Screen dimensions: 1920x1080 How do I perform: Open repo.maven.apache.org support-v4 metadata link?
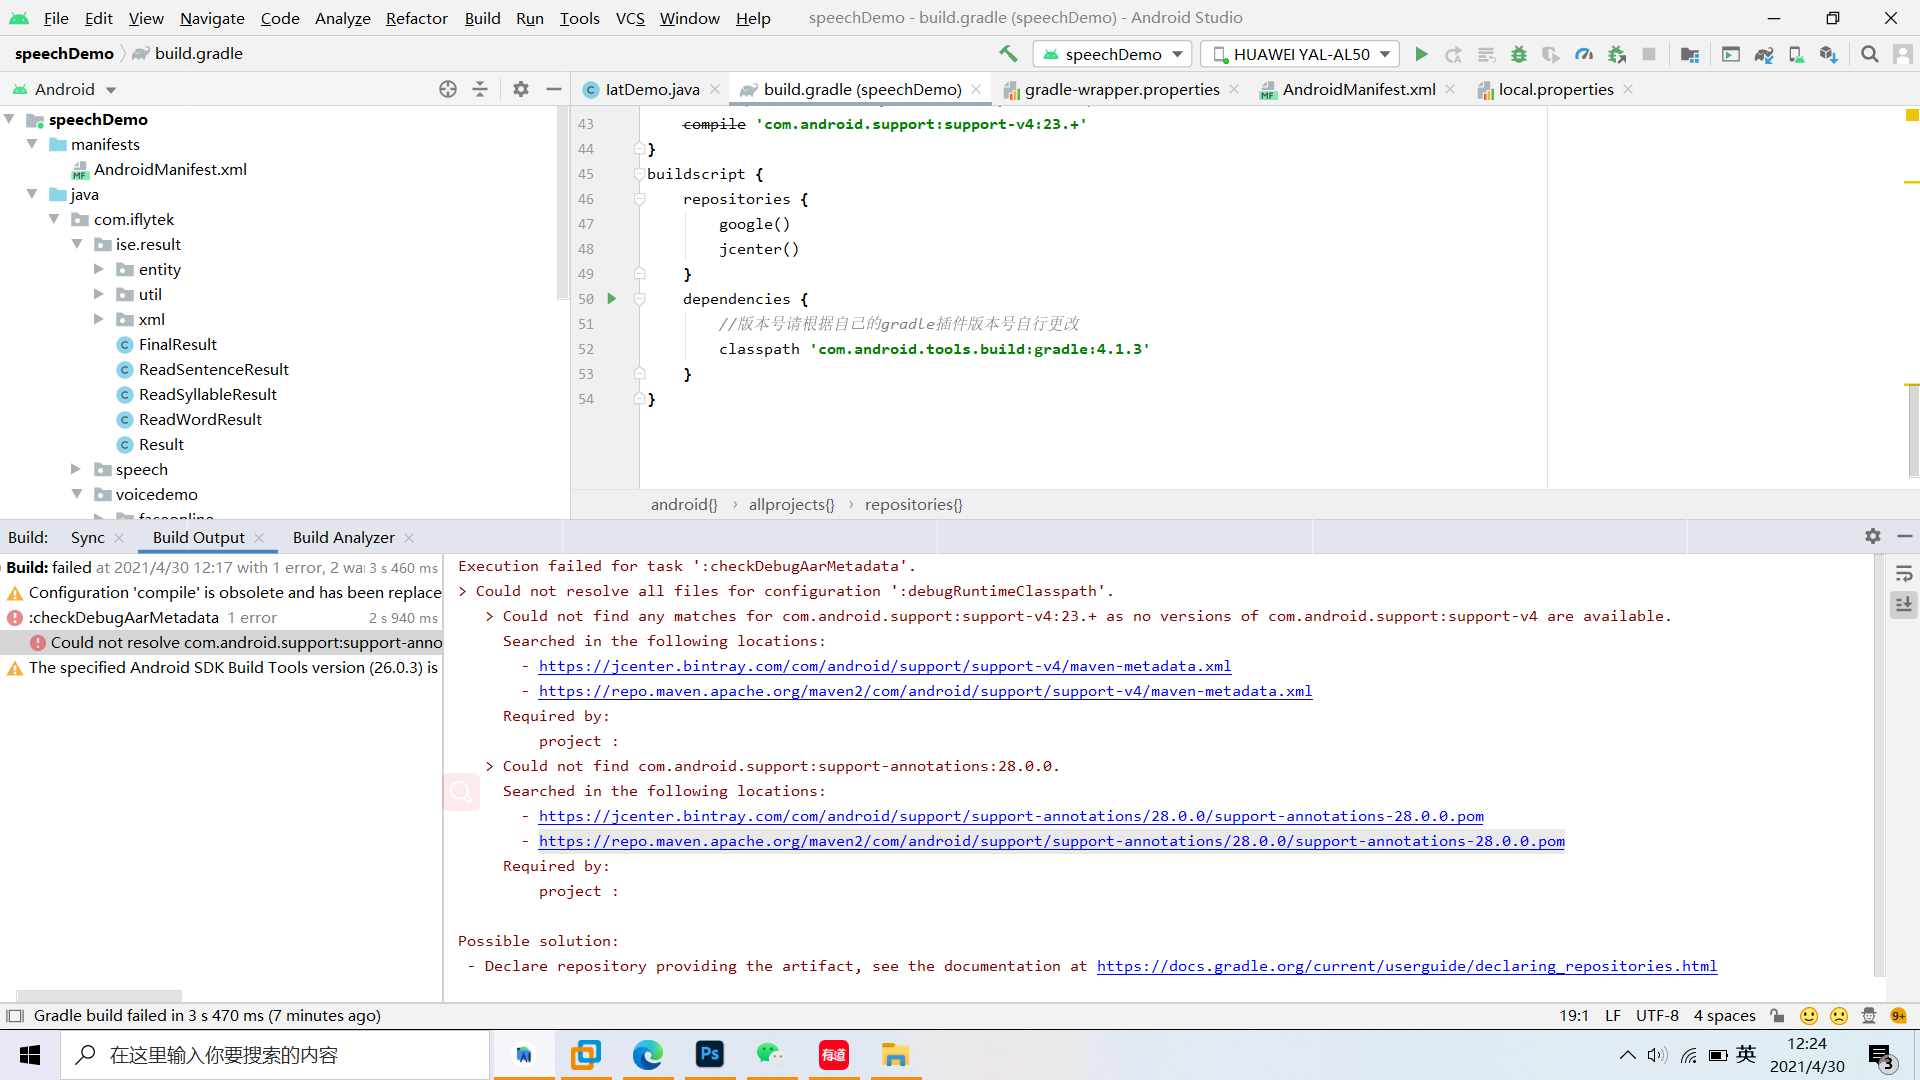coord(925,691)
